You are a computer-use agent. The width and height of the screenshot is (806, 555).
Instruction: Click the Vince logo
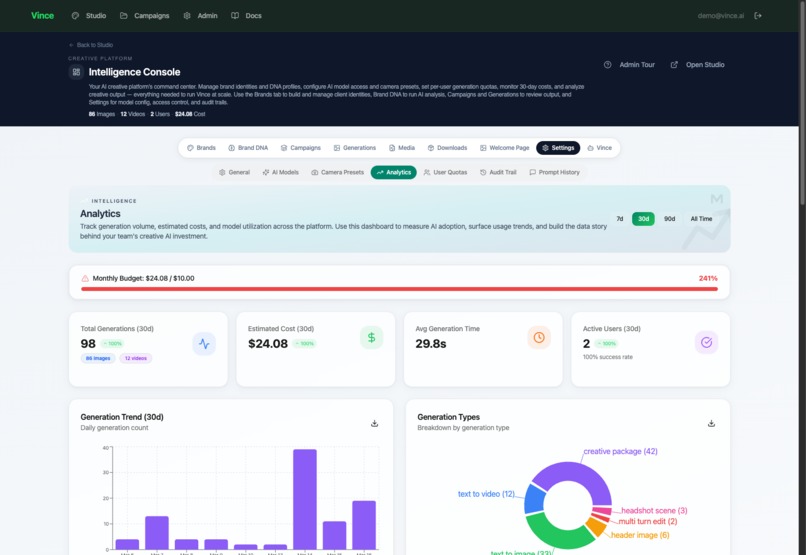click(x=42, y=15)
